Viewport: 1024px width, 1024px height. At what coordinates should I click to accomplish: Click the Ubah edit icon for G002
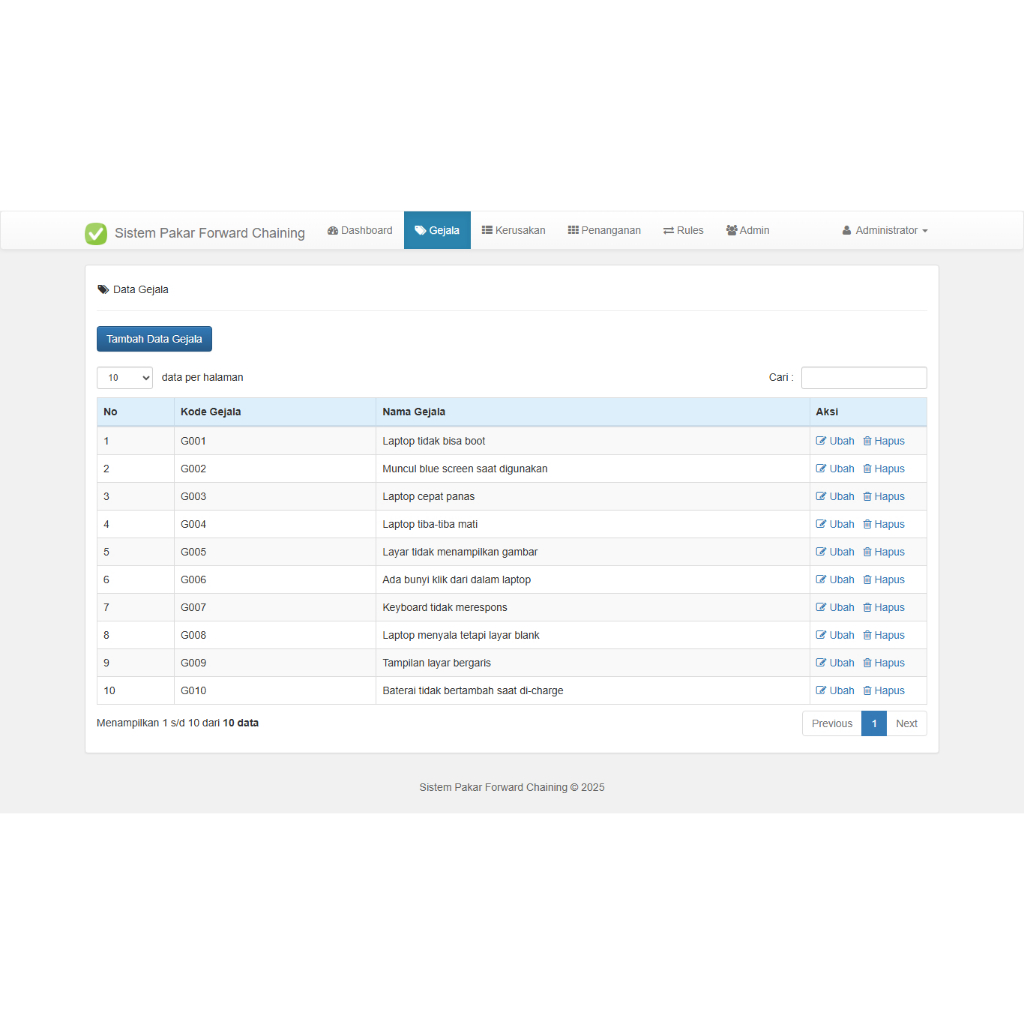tap(821, 469)
